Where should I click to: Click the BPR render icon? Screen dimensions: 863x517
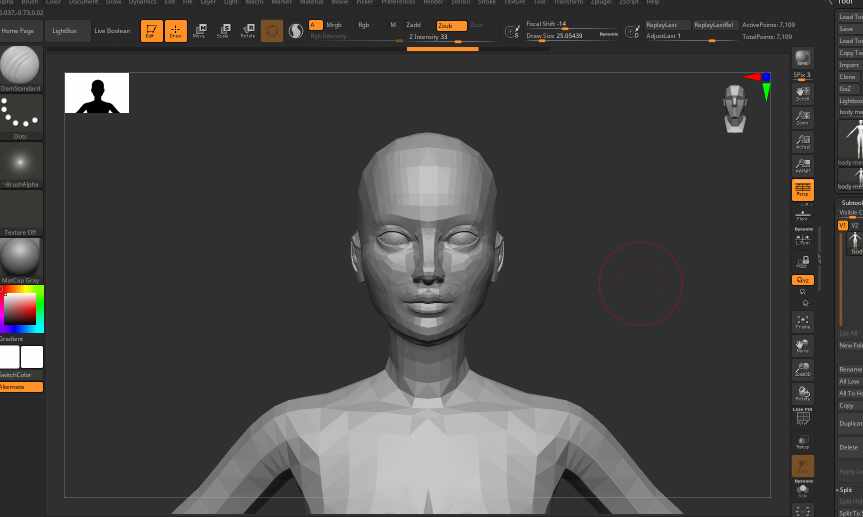click(x=802, y=59)
